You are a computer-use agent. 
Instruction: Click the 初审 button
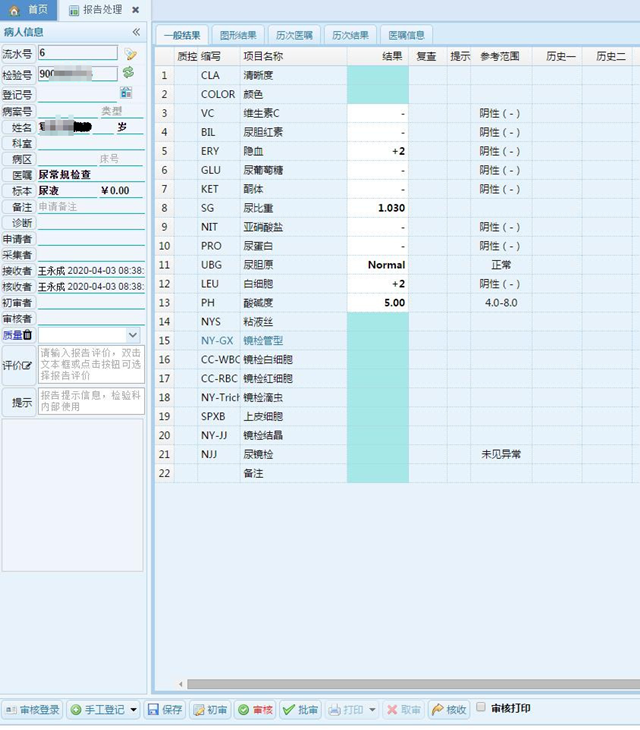[210, 710]
